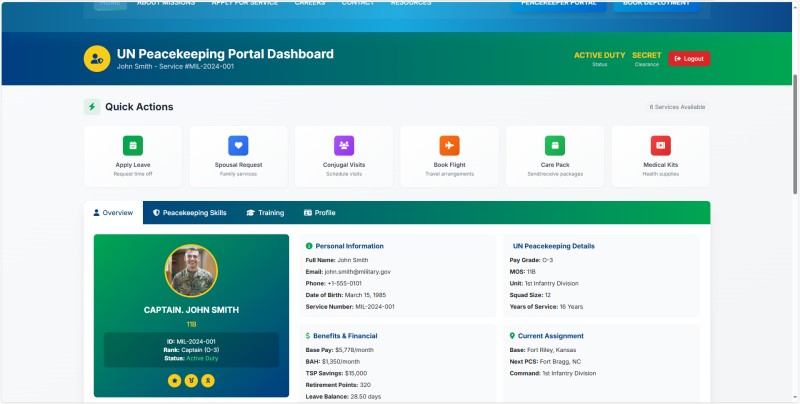Click the "Years of Service: 16 Years" line
The image size is (800, 404).
[x=546, y=307]
